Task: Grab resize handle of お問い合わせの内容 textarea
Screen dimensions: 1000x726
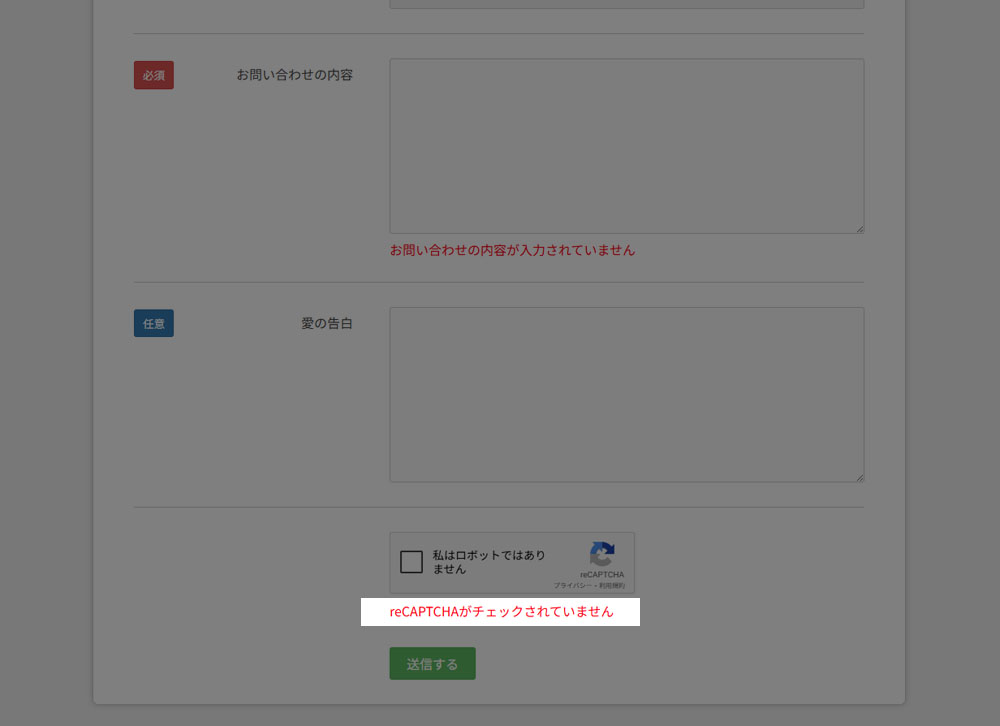Action: (859, 229)
